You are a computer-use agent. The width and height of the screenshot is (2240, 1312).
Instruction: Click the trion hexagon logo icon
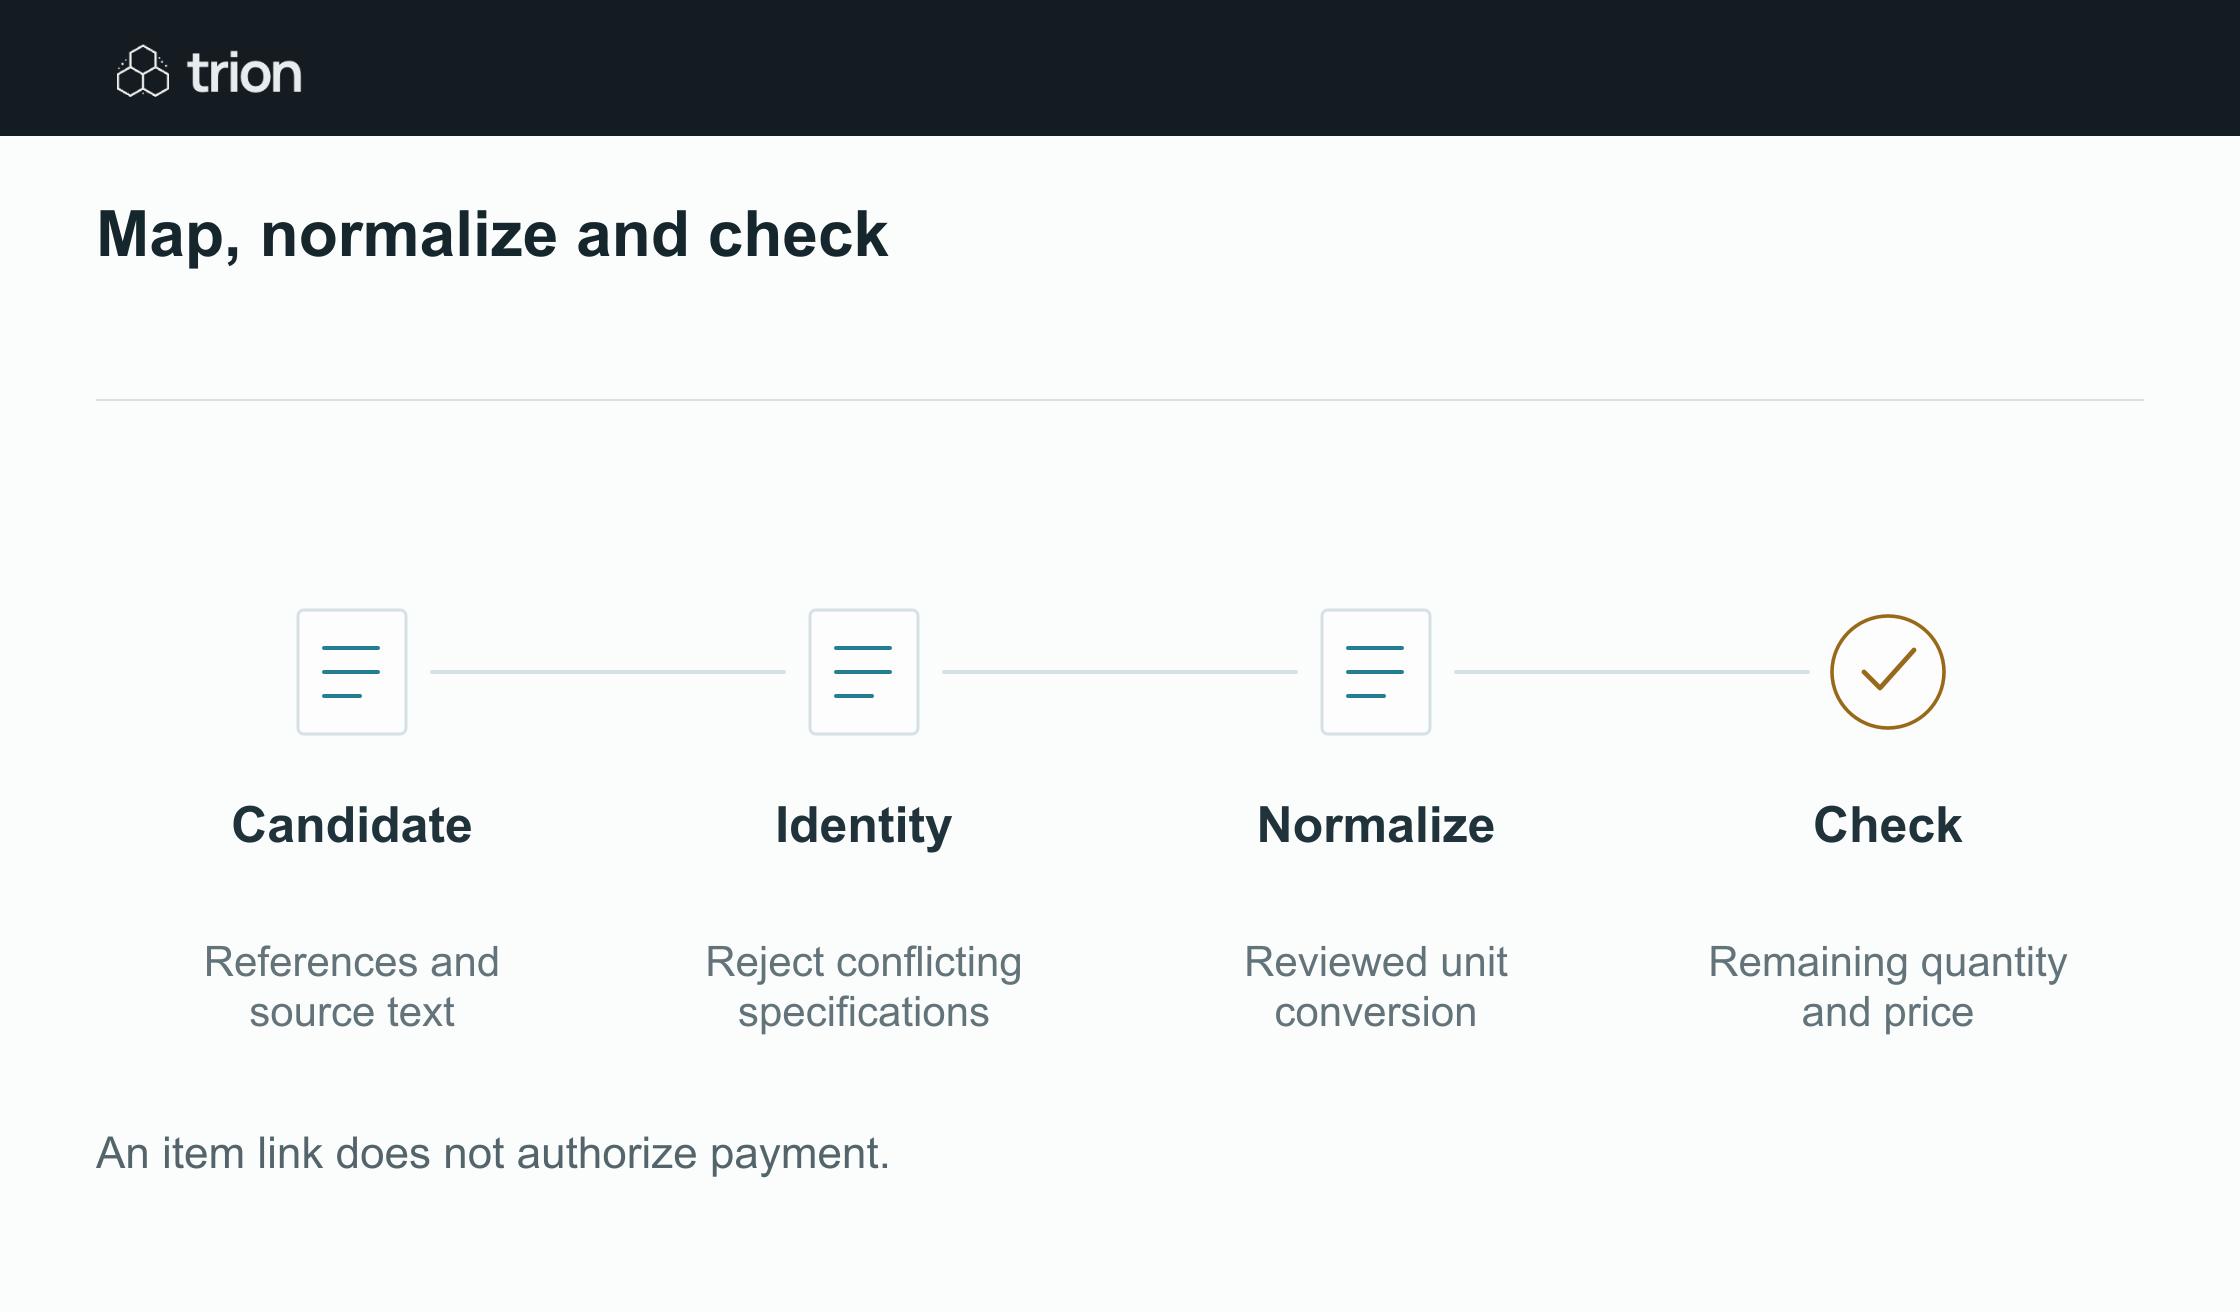coord(143,71)
